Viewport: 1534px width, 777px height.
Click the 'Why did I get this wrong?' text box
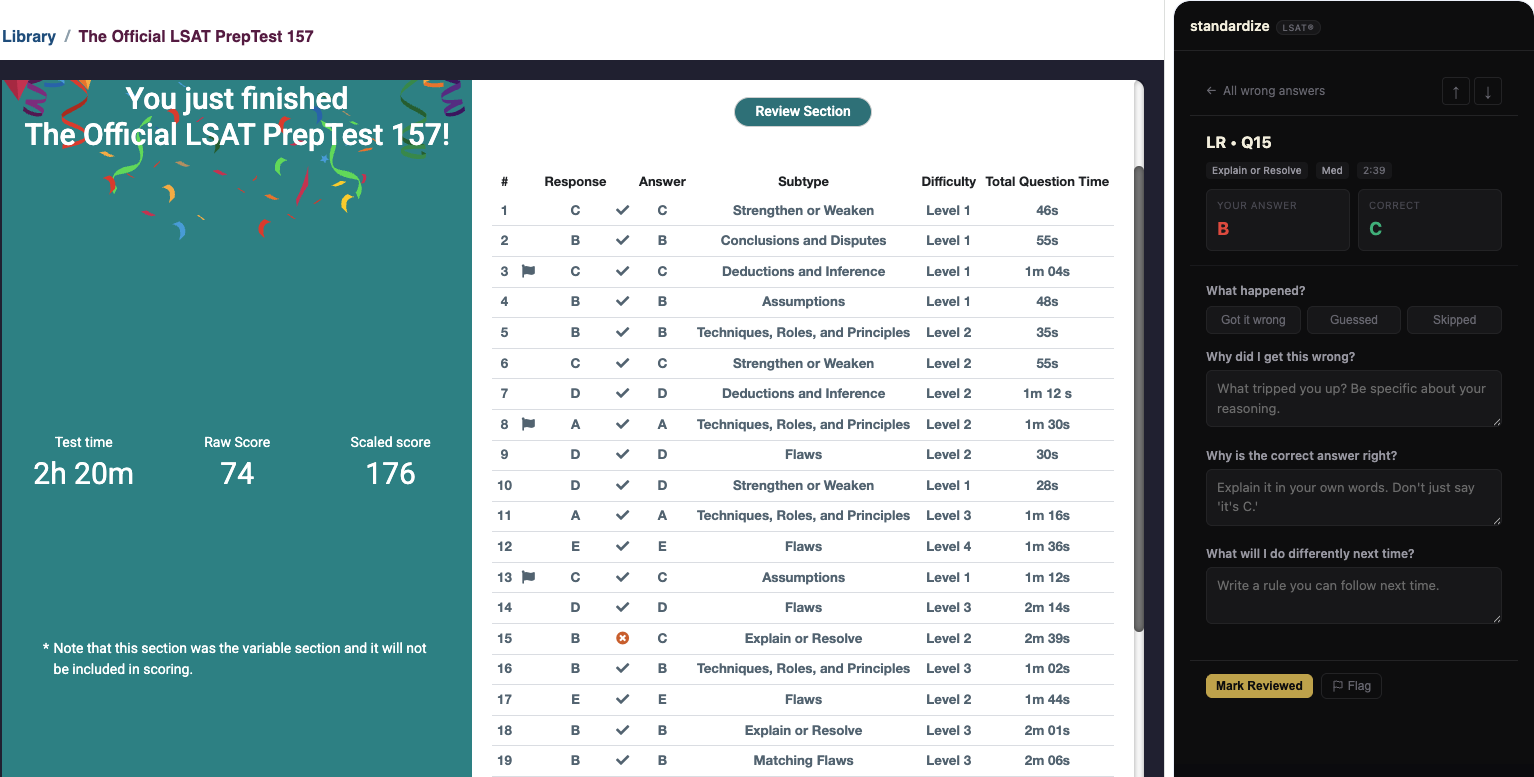click(1352, 398)
